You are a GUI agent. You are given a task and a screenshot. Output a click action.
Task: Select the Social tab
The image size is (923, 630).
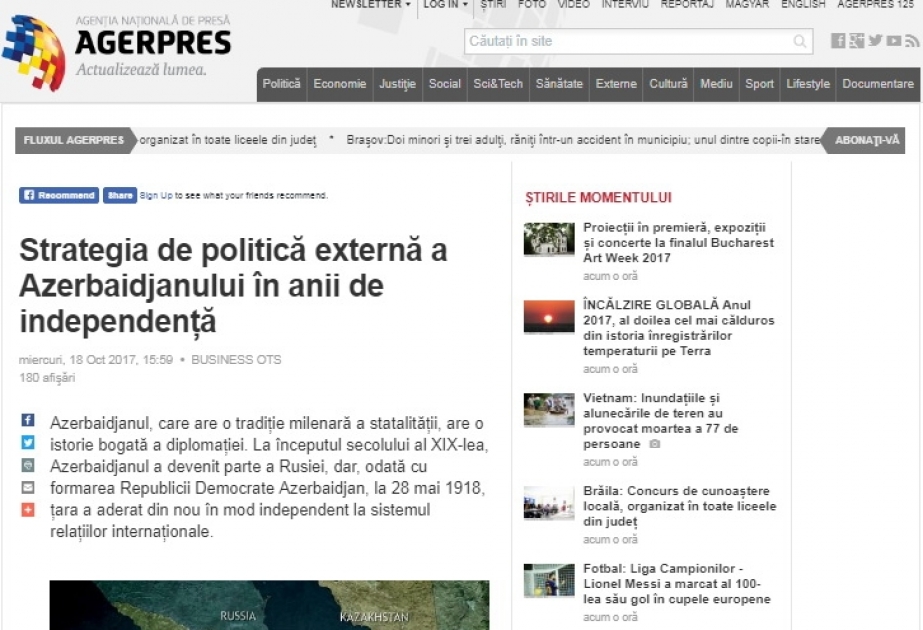(444, 84)
